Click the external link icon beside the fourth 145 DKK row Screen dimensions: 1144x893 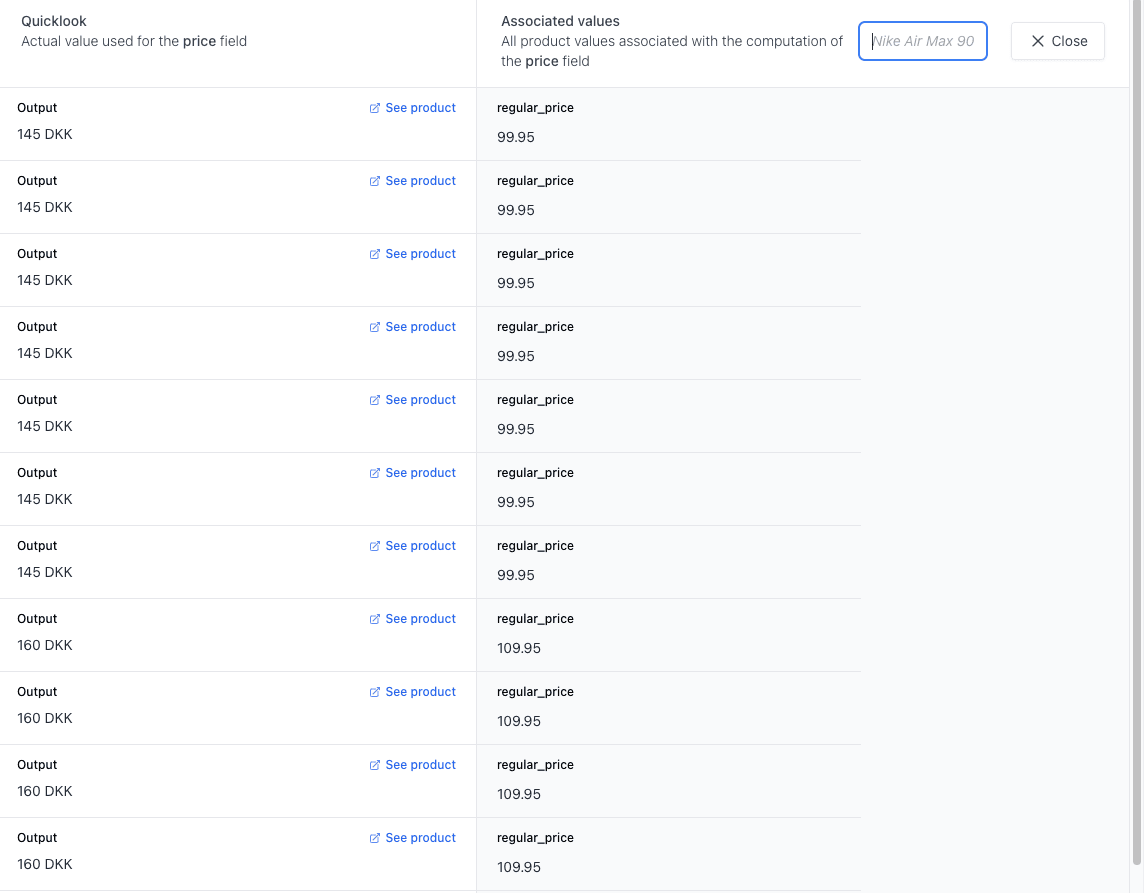374,326
